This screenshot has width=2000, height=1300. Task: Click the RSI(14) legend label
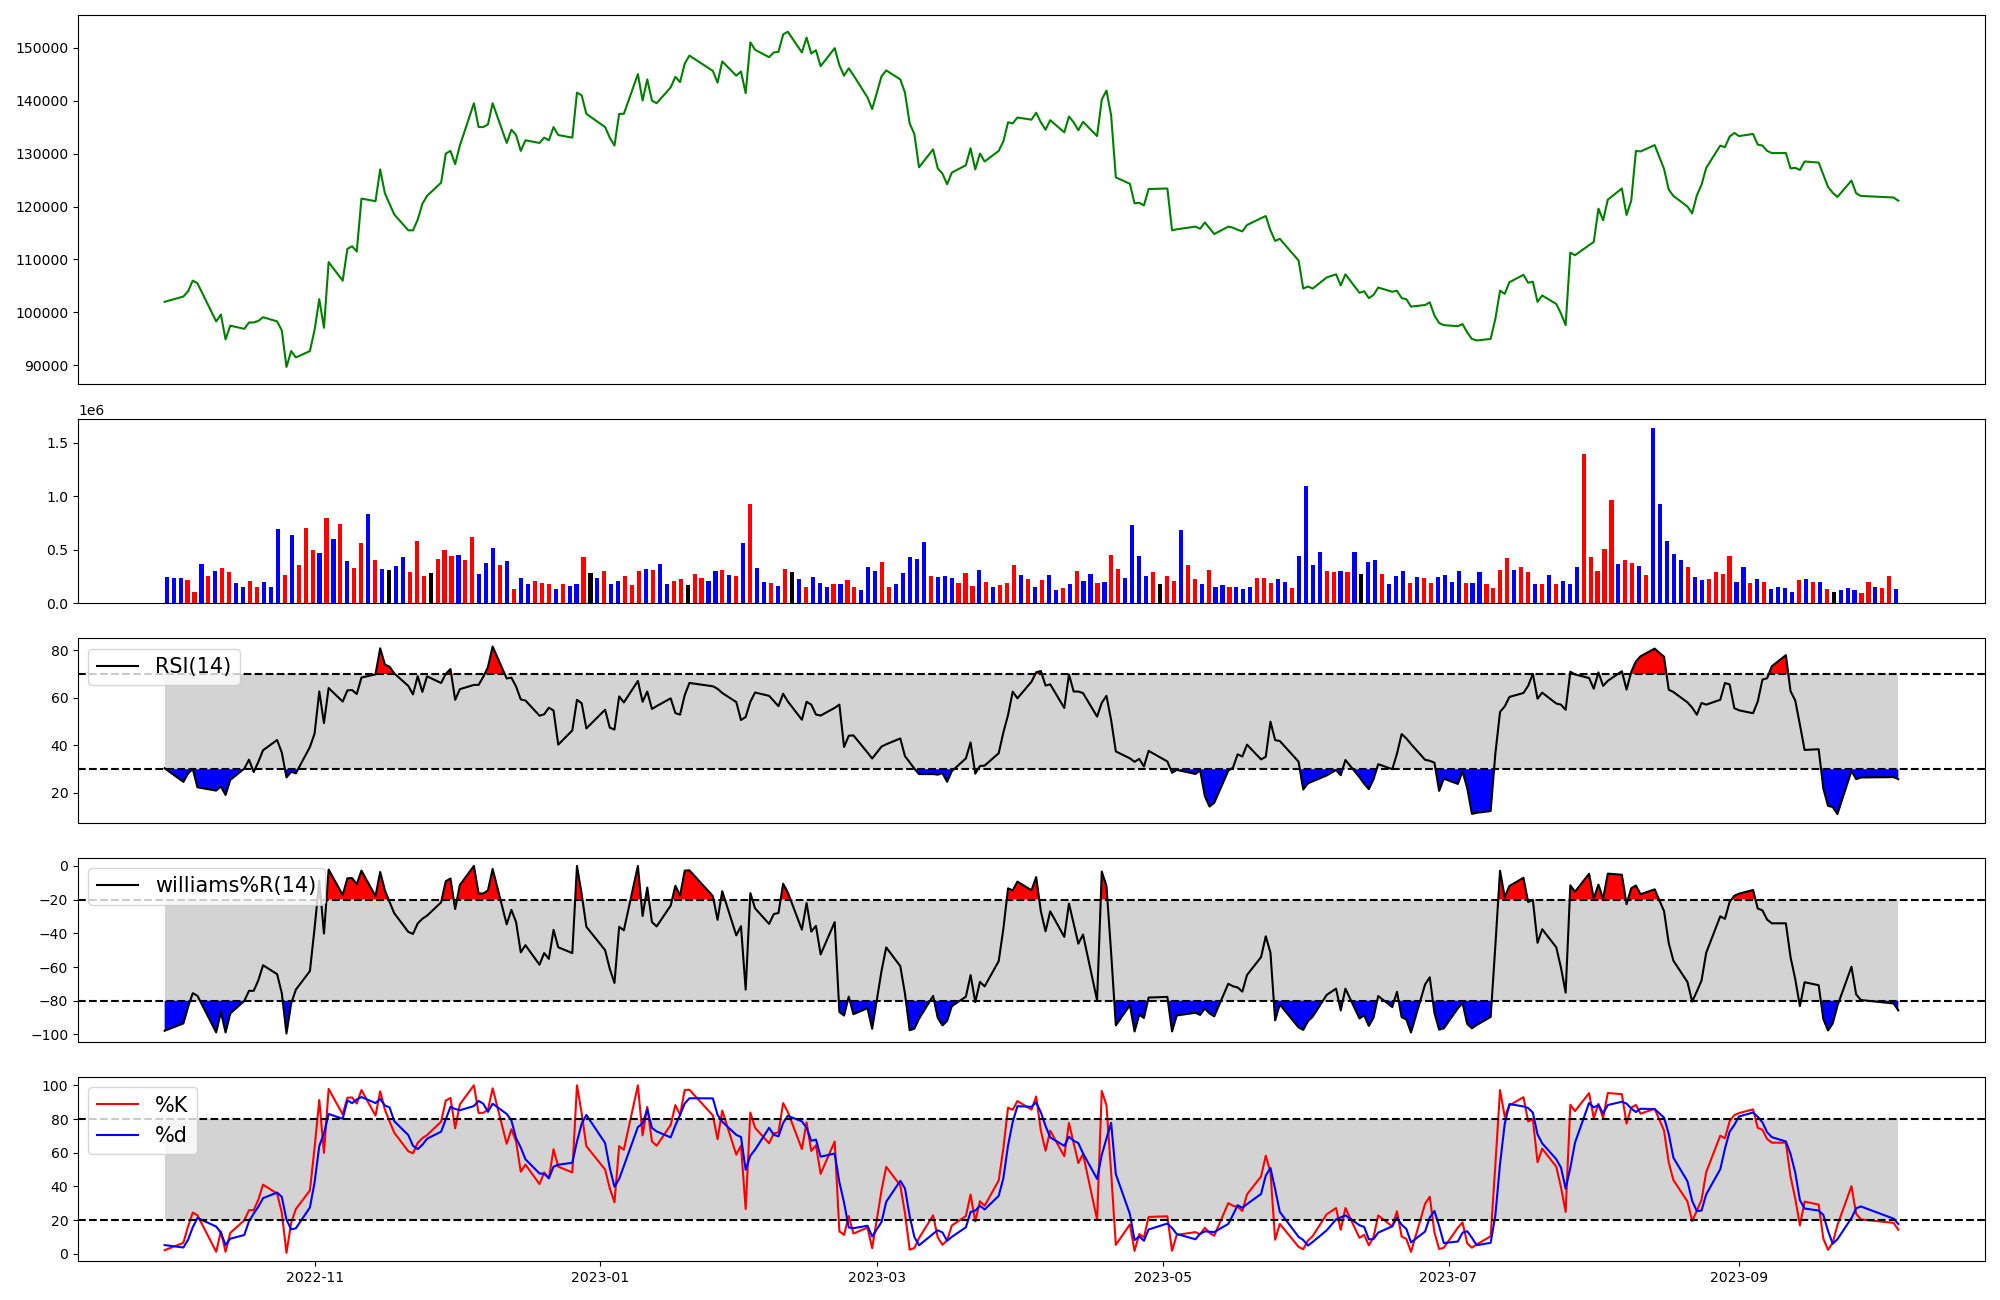pos(192,666)
